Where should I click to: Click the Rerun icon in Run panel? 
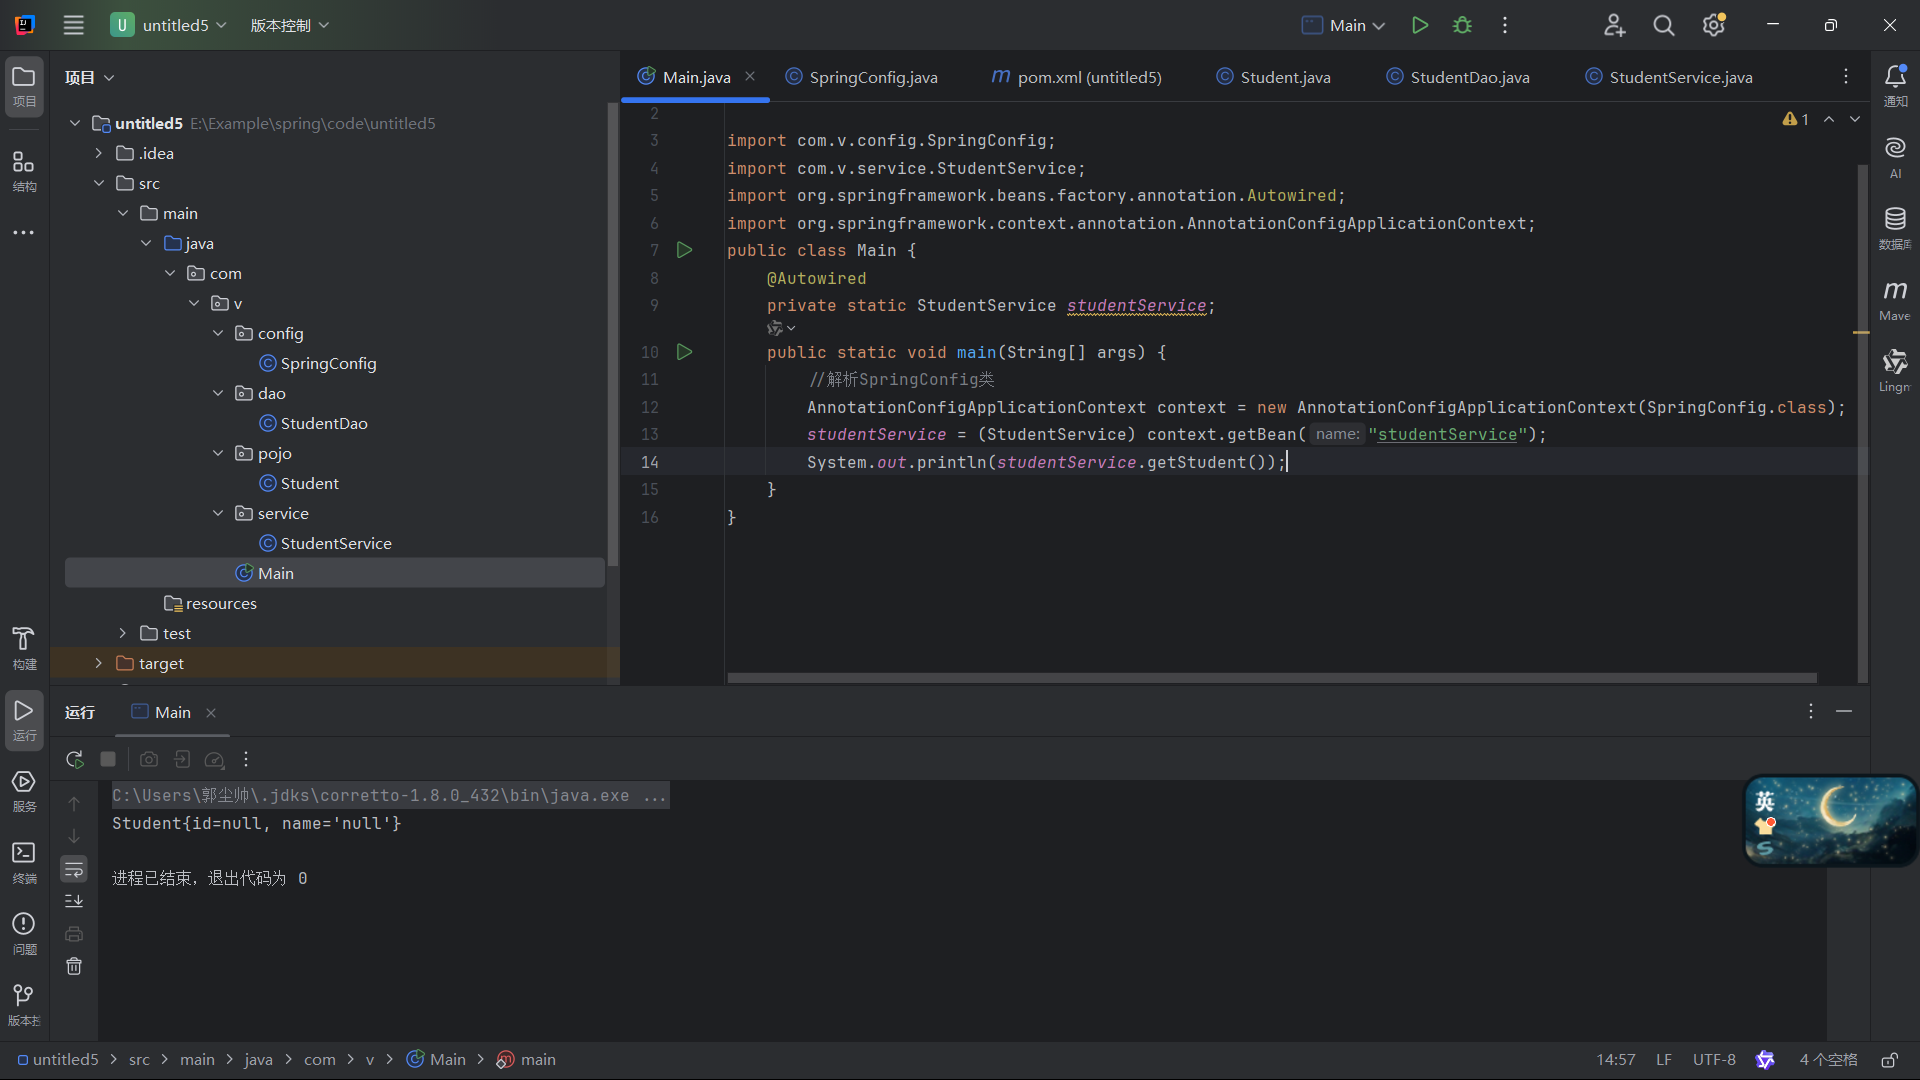coord(75,760)
